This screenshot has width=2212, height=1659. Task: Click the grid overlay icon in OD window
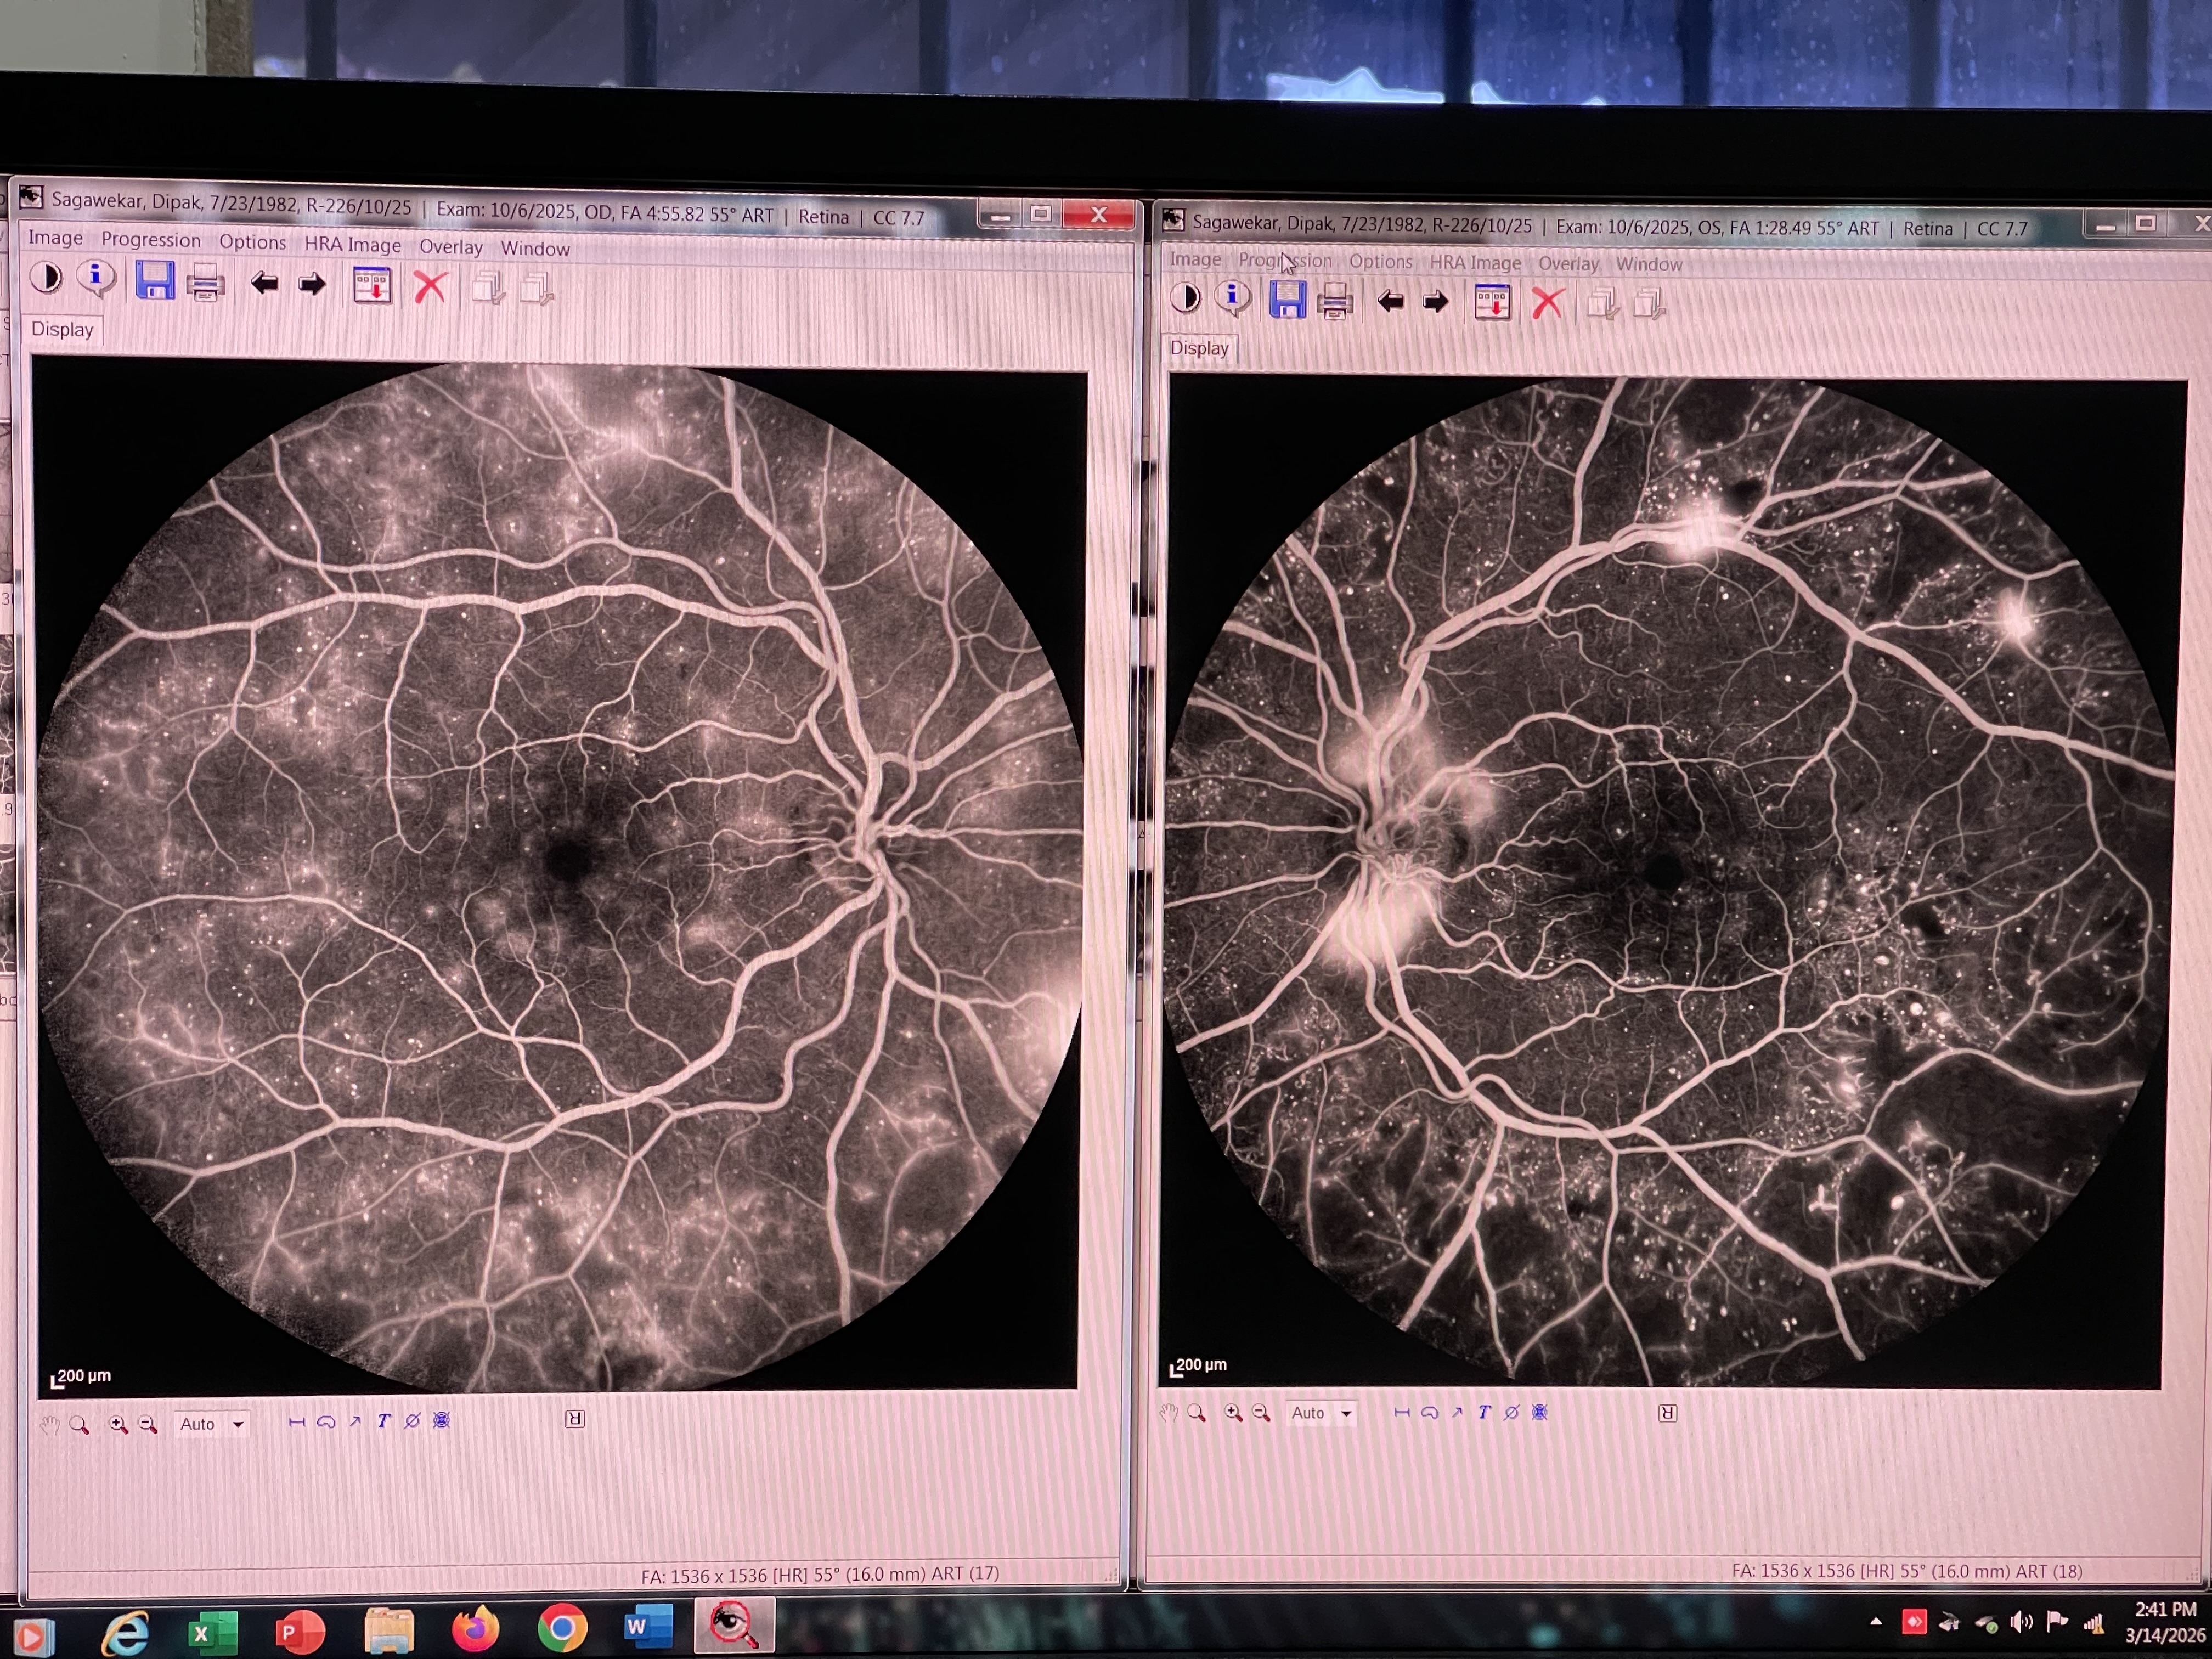(x=441, y=1420)
